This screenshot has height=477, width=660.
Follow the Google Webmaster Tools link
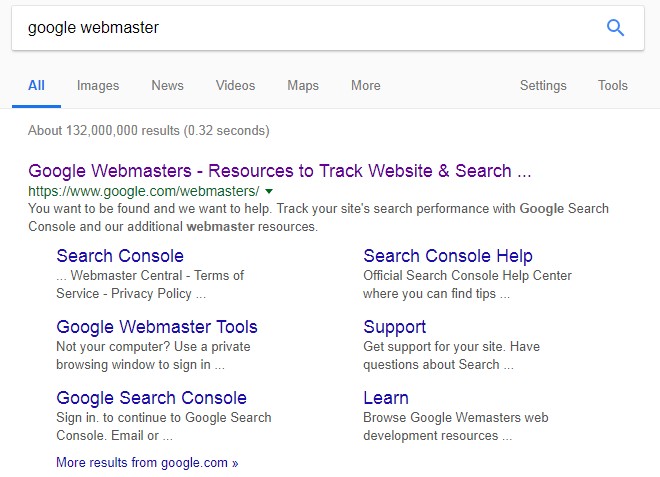click(157, 327)
